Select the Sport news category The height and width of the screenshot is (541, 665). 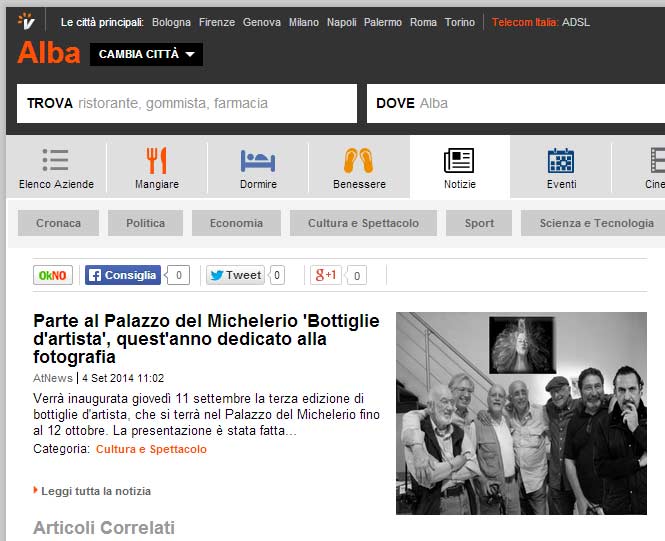(x=479, y=223)
